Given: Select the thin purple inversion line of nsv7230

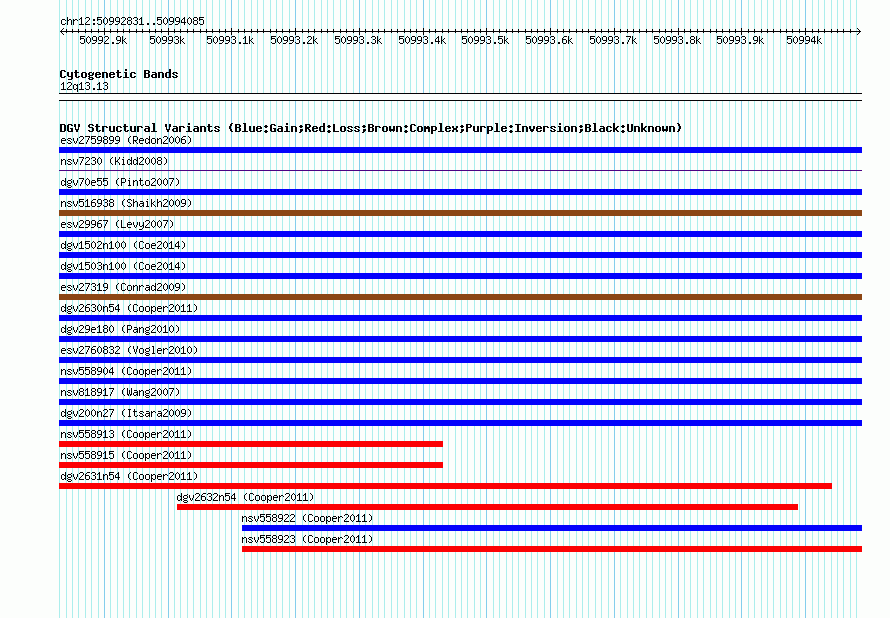Looking at the screenshot, I should tap(460, 170).
